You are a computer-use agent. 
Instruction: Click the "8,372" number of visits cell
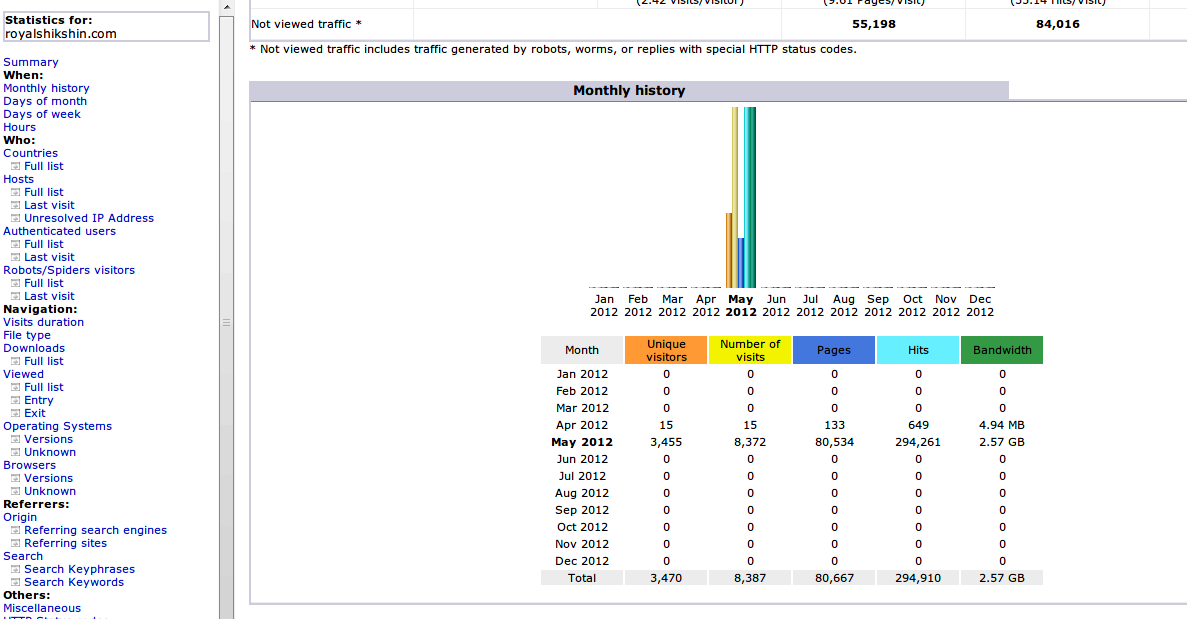pos(750,442)
